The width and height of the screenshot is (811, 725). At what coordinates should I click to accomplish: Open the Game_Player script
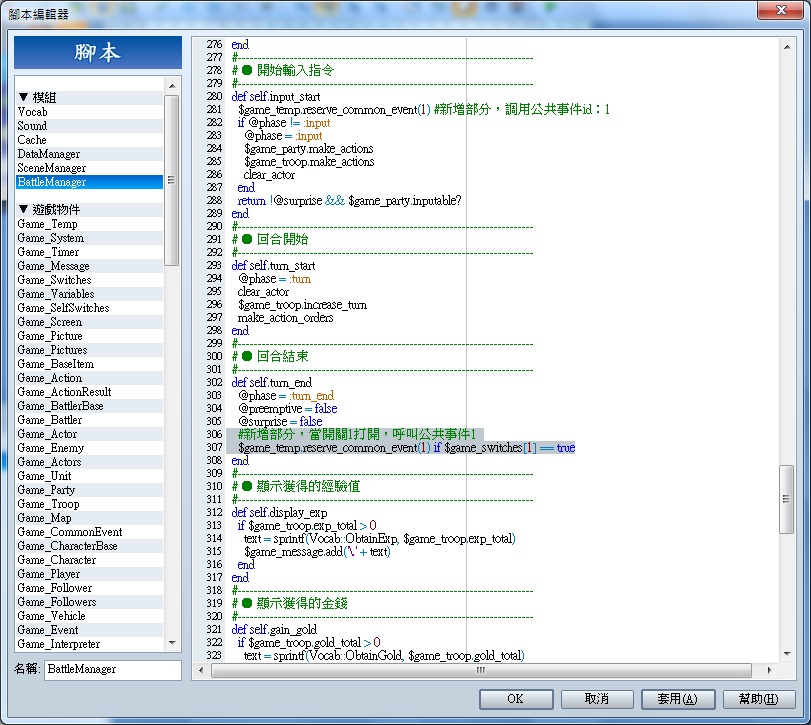pos(89,574)
